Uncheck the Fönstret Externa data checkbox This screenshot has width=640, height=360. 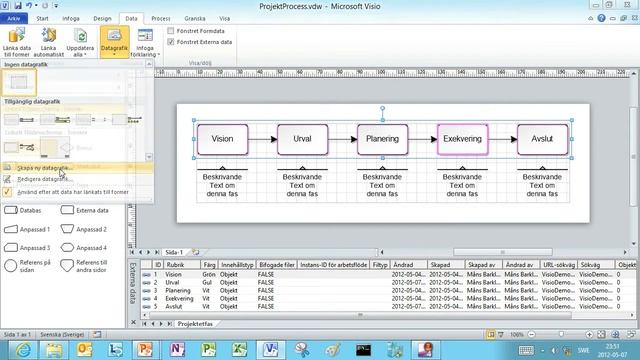[x=171, y=42]
